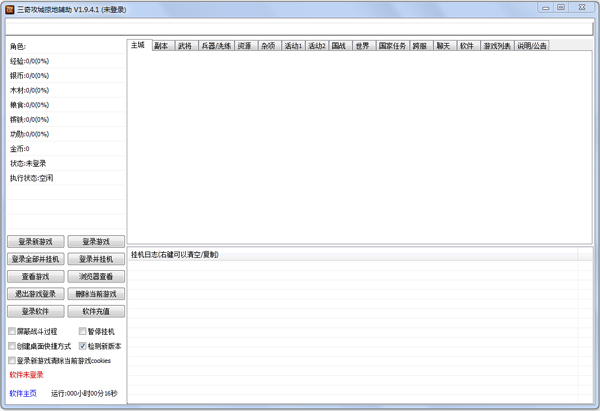Click the 浏览器查看 button
This screenshot has height=411, width=600.
point(96,277)
